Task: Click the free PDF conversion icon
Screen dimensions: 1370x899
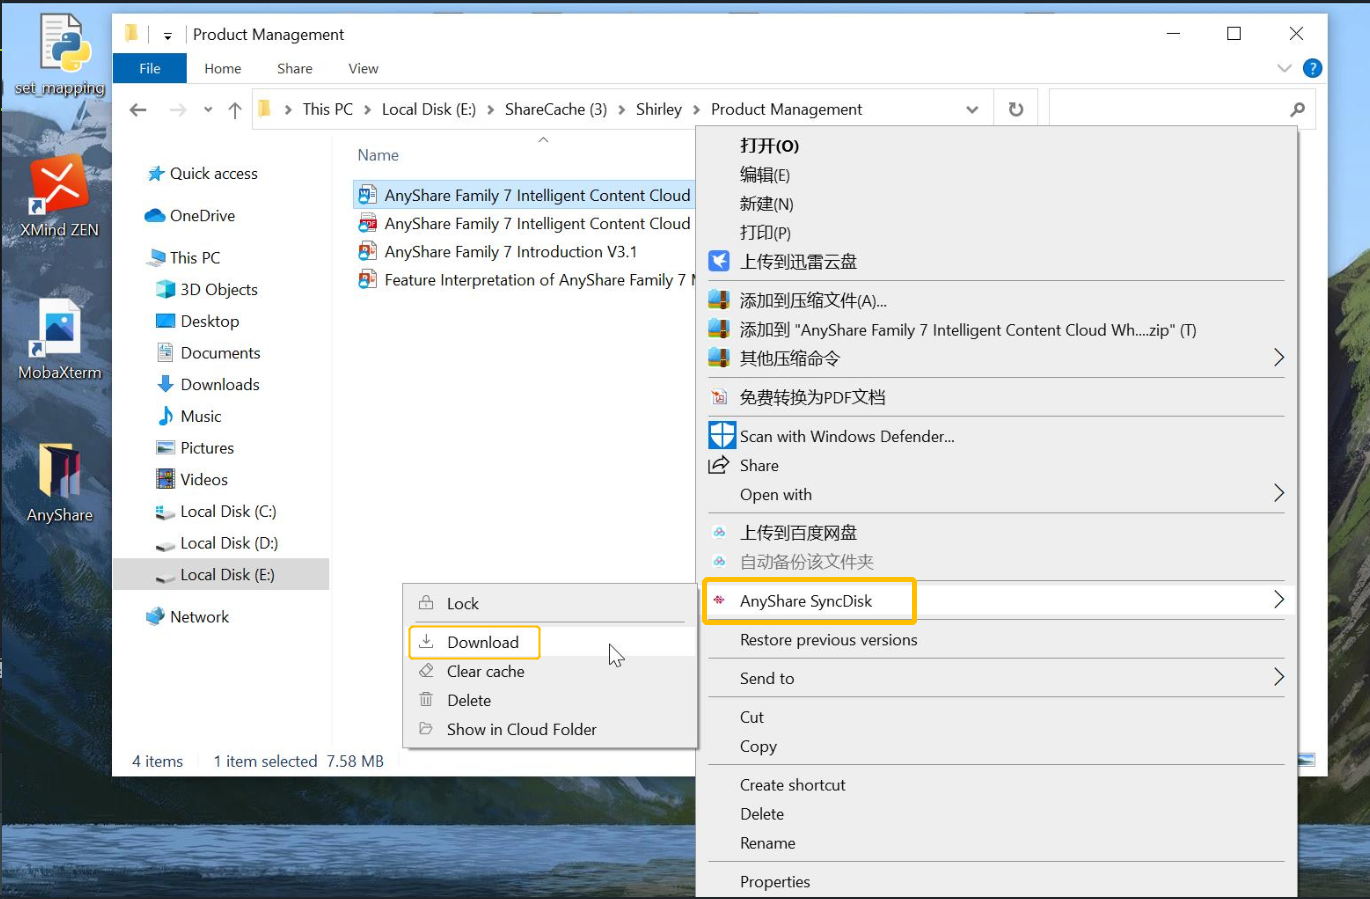Action: coord(719,397)
